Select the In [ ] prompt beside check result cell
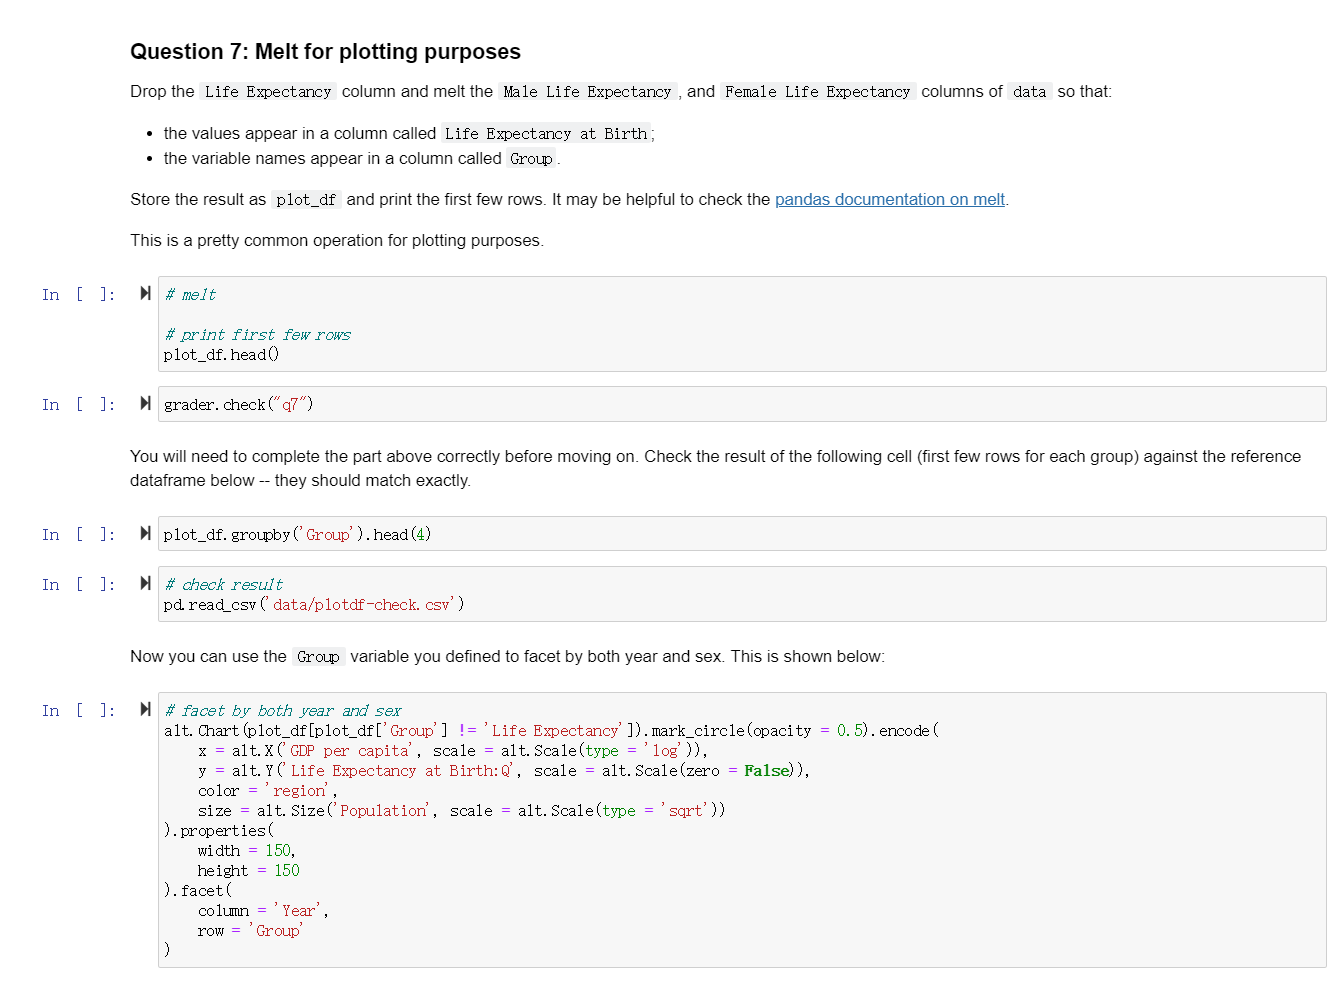This screenshot has width=1344, height=997. click(x=78, y=585)
